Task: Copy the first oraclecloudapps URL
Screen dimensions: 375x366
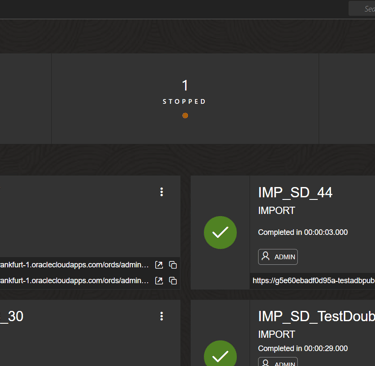Action: [x=173, y=265]
